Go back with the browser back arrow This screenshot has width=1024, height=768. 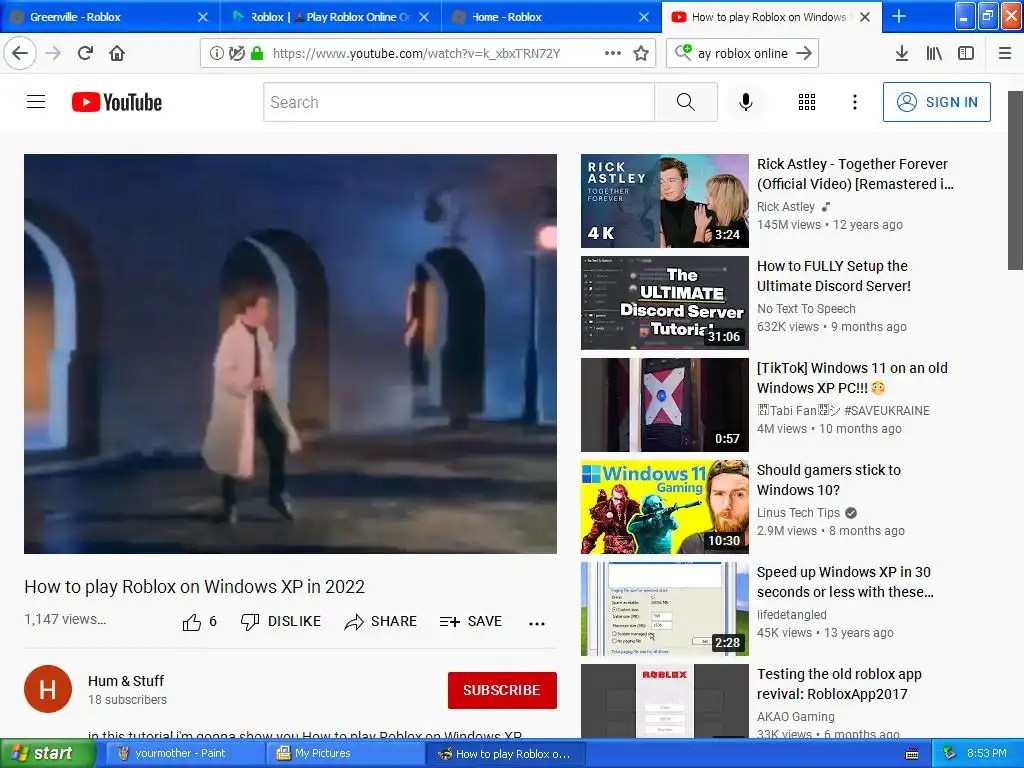[x=20, y=53]
